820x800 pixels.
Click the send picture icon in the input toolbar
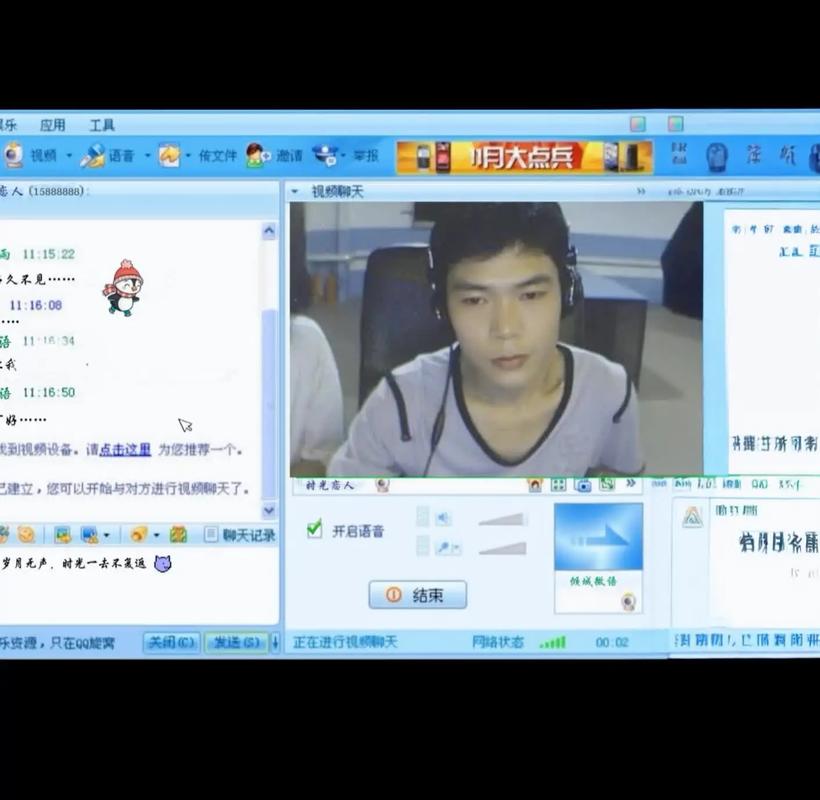point(63,534)
